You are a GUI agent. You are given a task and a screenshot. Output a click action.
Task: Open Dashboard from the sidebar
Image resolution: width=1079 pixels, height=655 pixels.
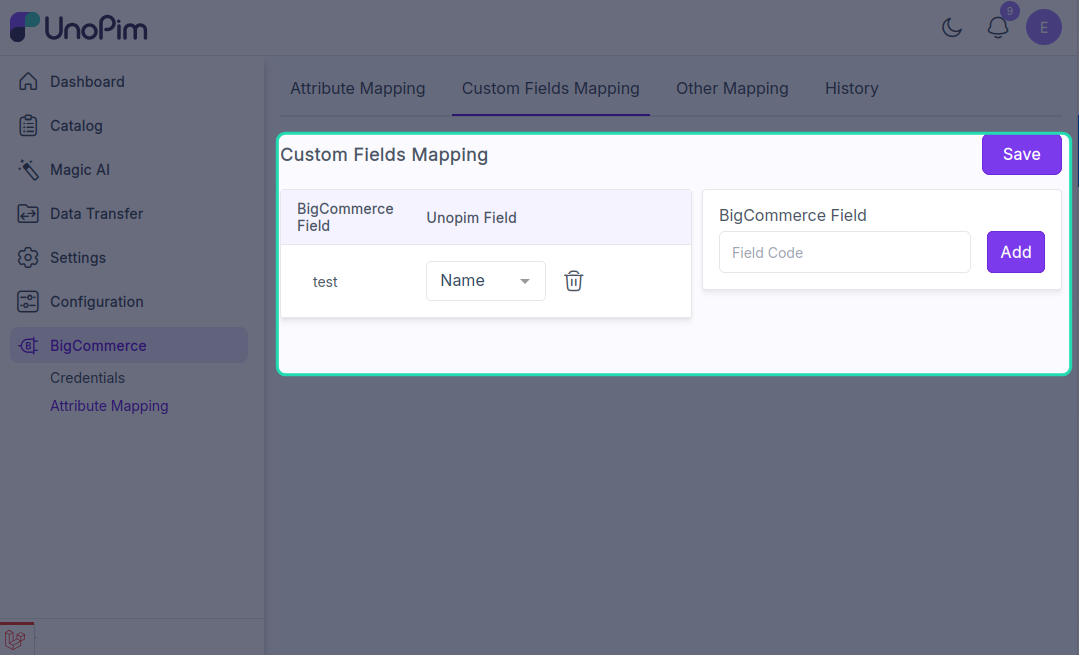(x=87, y=81)
